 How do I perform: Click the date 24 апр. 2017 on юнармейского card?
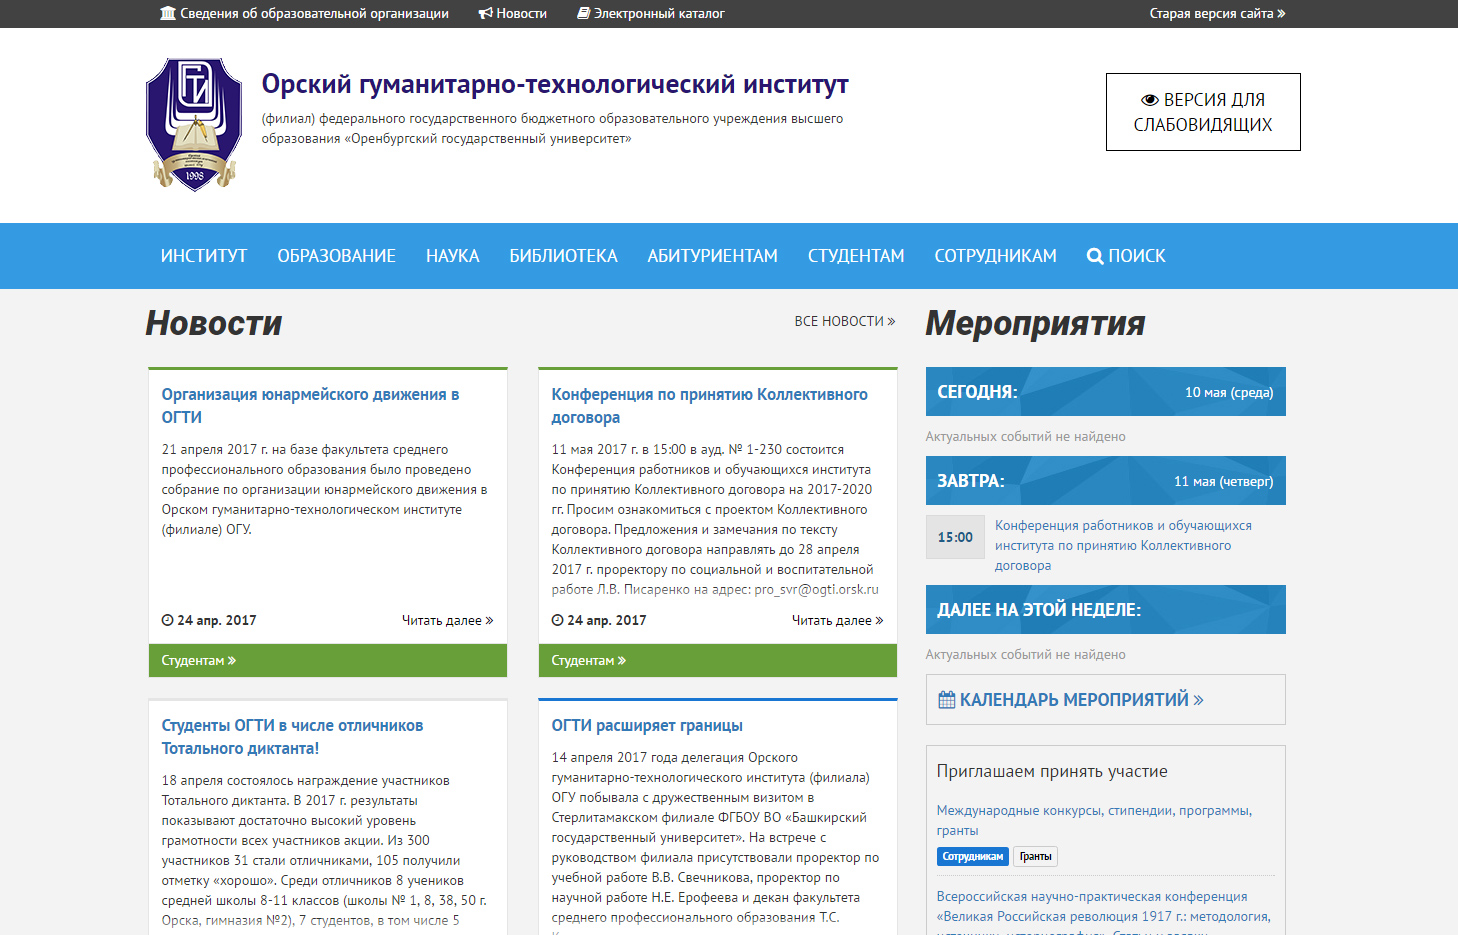pos(217,620)
